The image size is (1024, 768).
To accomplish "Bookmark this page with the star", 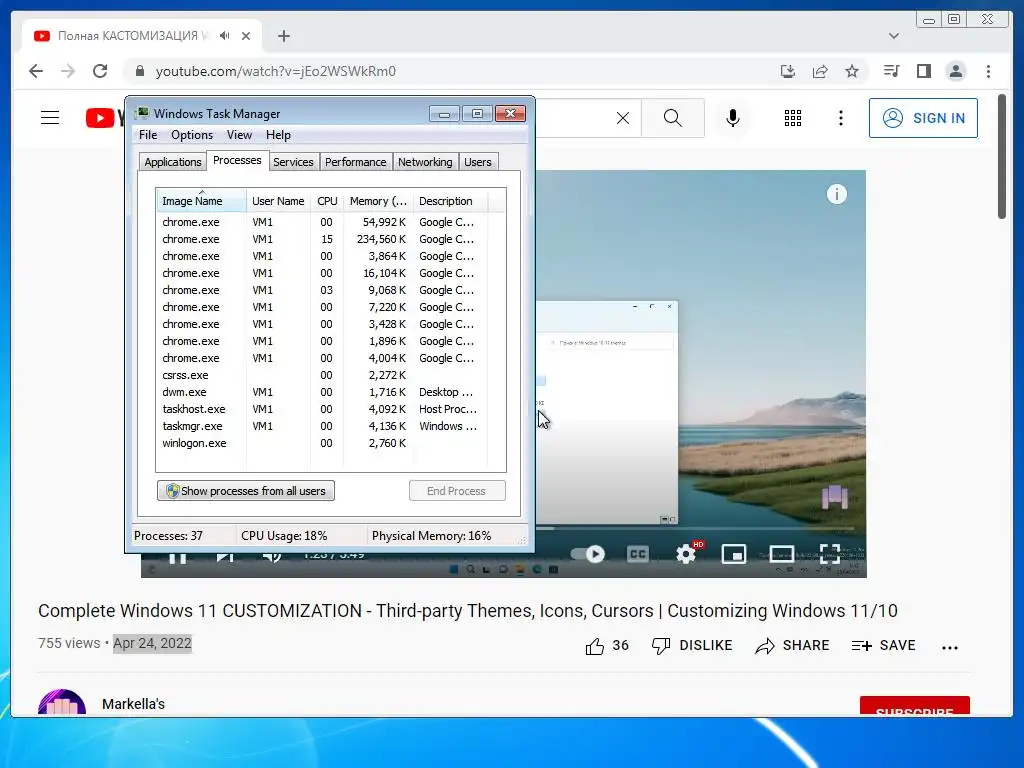I will click(852, 71).
